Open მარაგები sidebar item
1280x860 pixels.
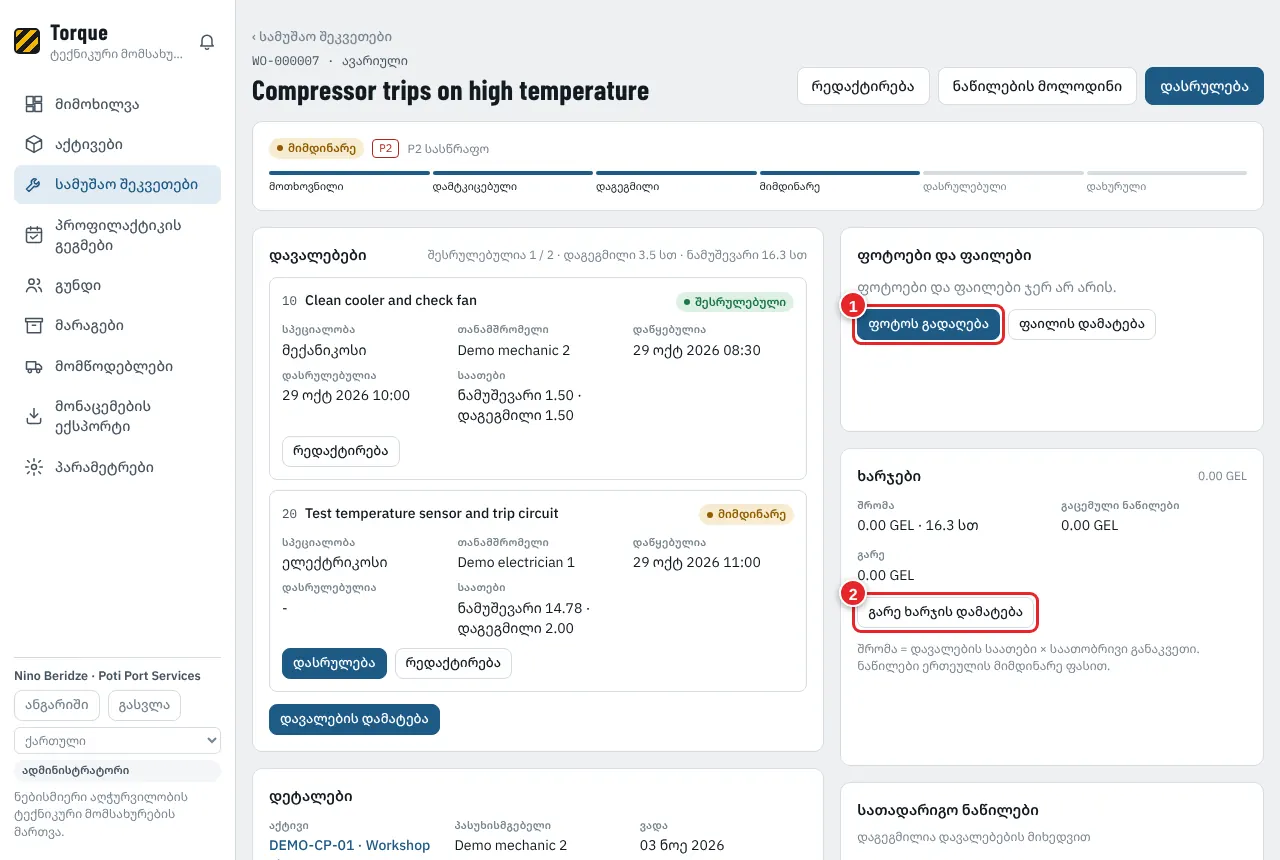(x=117, y=326)
